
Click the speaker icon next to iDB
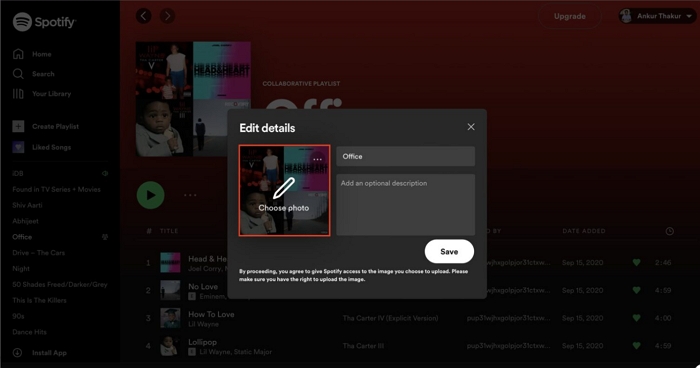(105, 173)
